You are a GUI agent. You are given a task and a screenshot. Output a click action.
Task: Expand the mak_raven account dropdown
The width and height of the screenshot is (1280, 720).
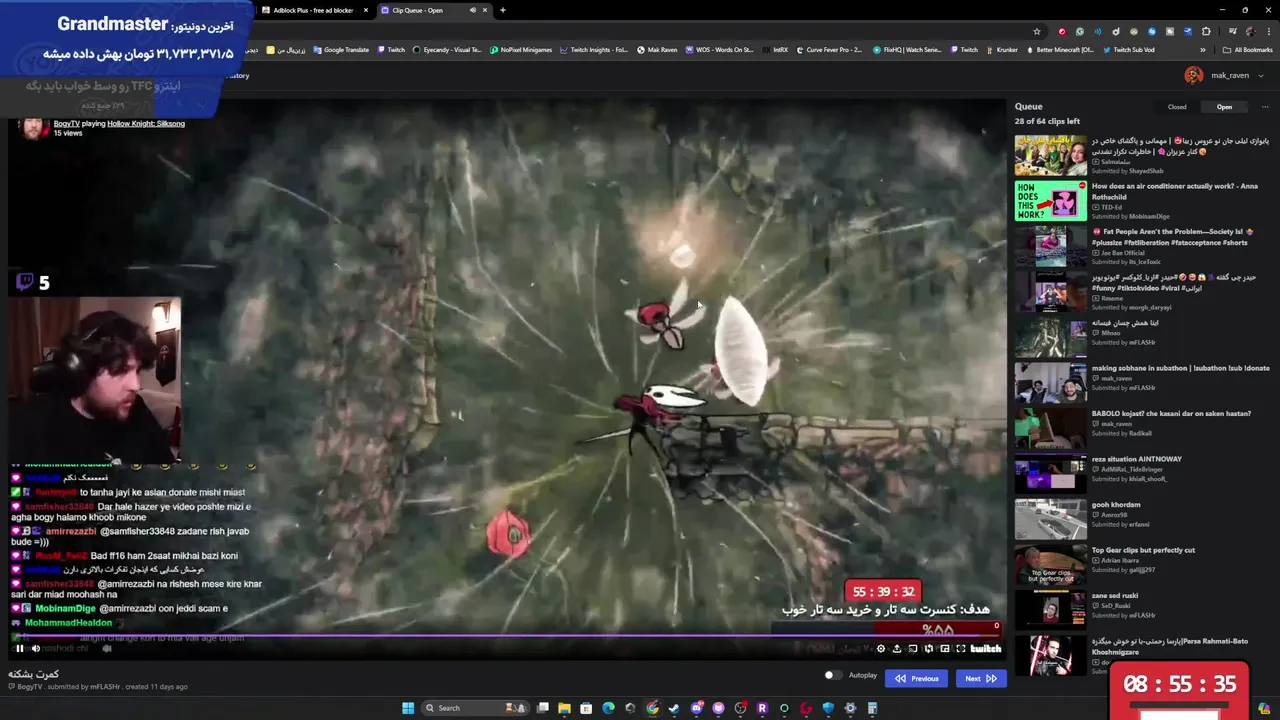tap(1261, 75)
